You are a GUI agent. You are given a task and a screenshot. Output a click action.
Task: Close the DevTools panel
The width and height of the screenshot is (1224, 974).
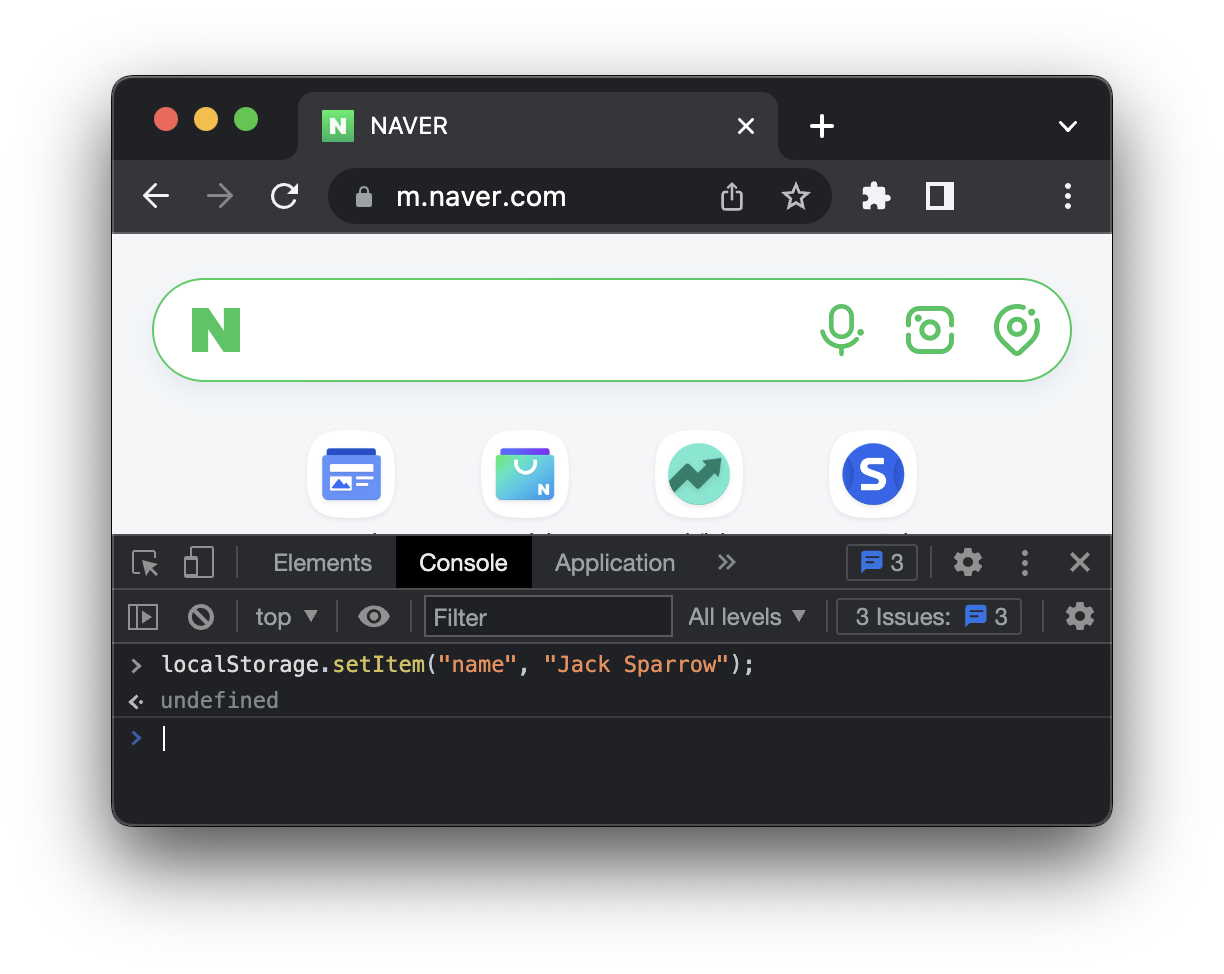pyautogui.click(x=1080, y=563)
